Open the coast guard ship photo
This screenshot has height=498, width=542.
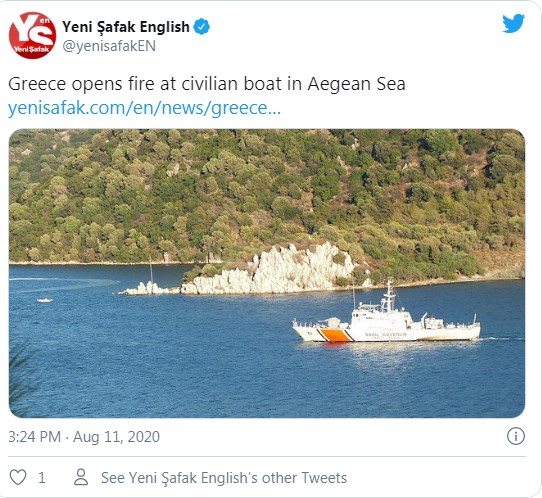click(x=267, y=273)
